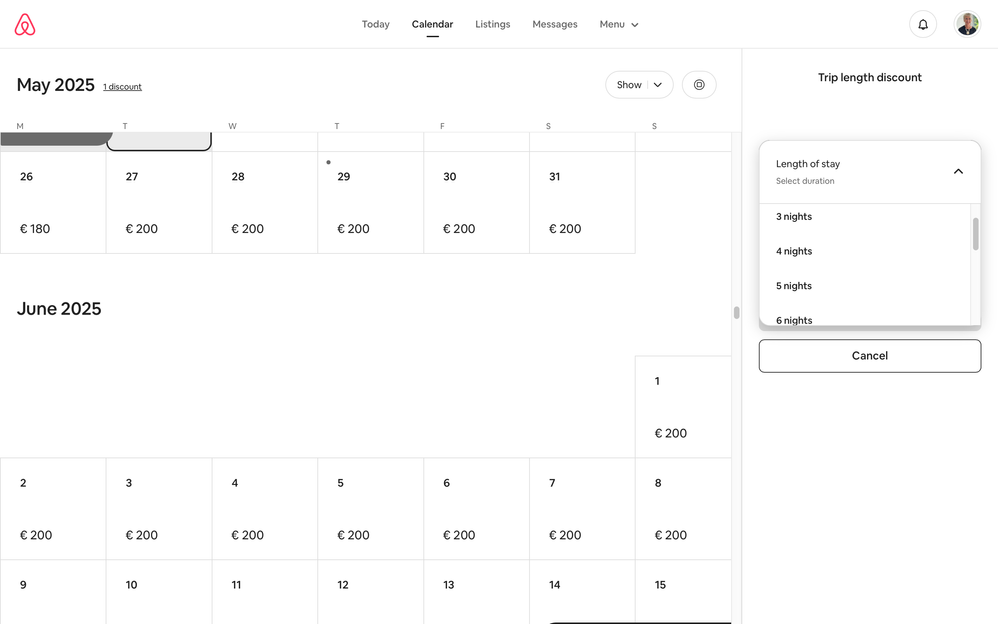
Task: Select June 4 date cell
Action: [x=265, y=509]
